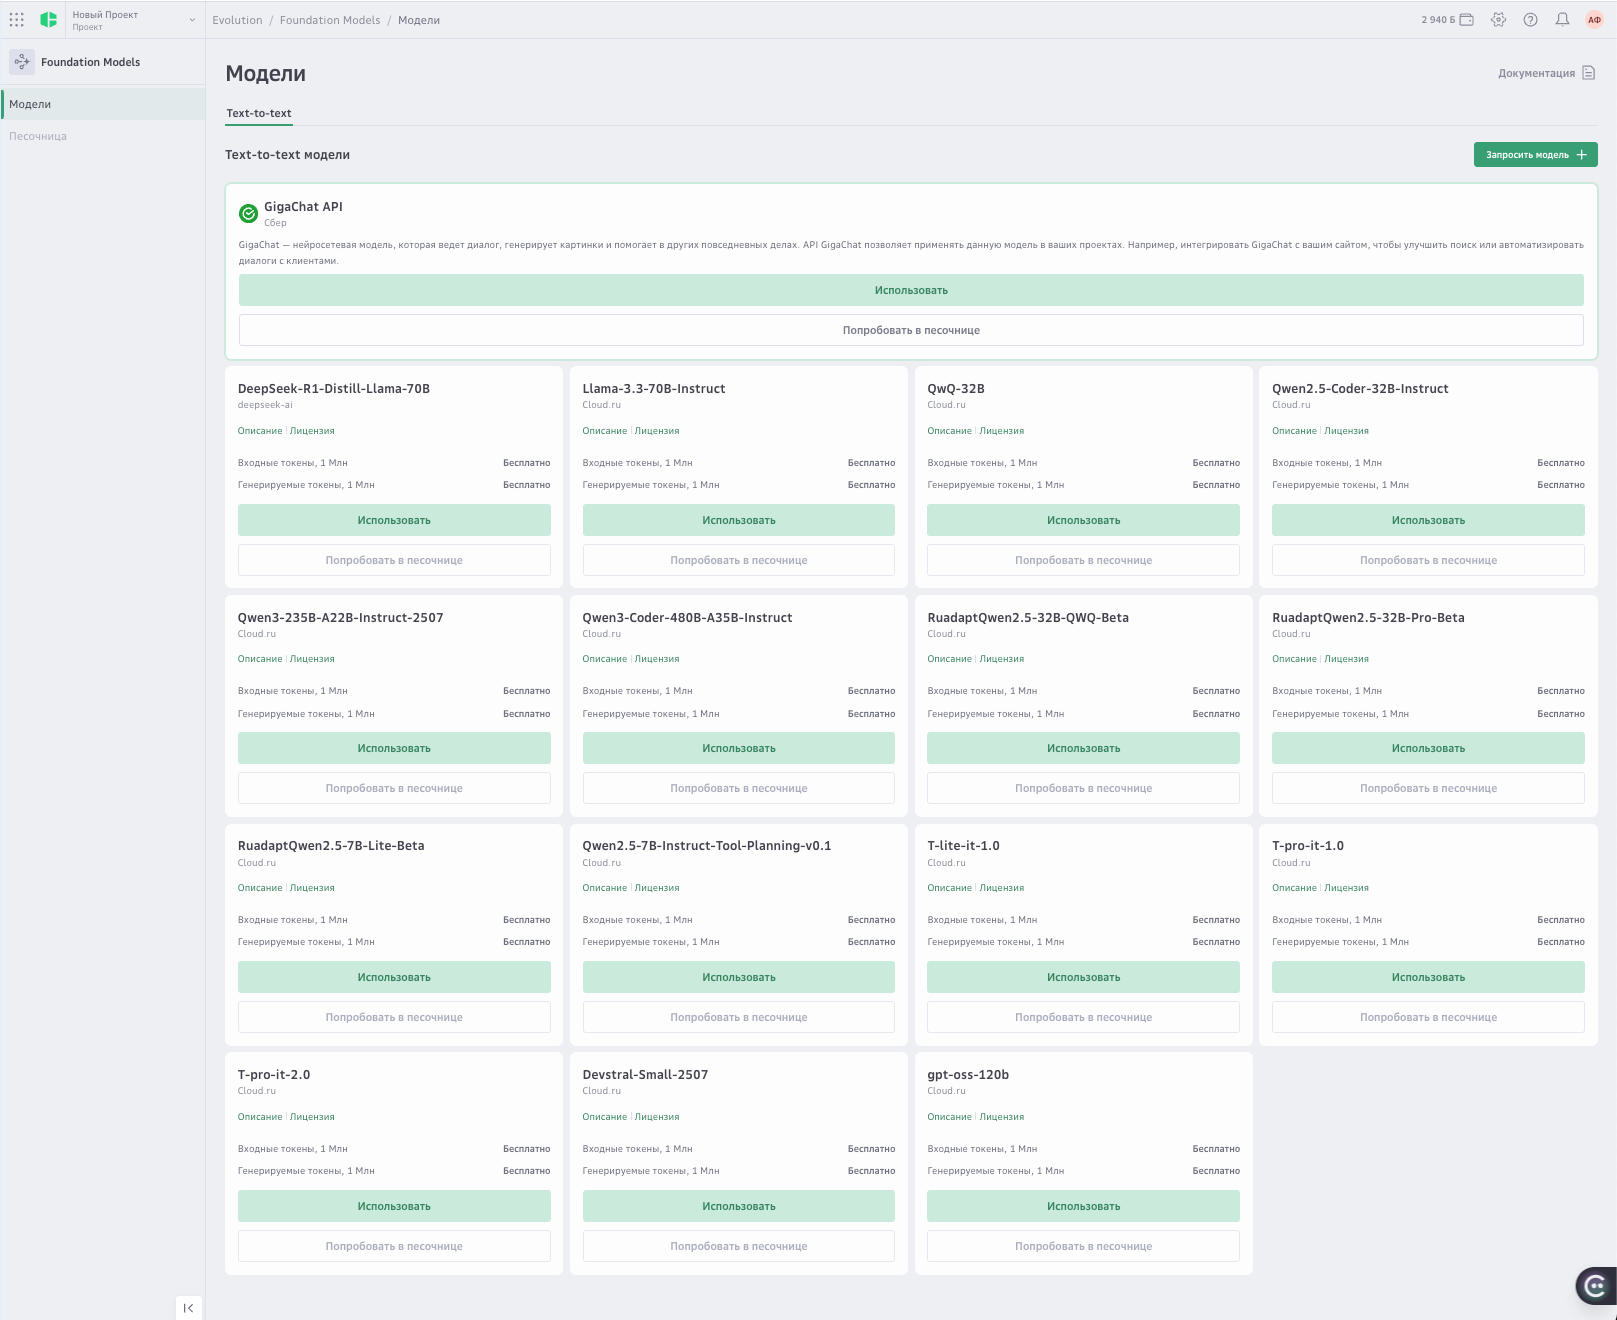Click Использовать for DeepSeek-R1-Distill-Llama-70B
This screenshot has height=1320, width=1617.
pyautogui.click(x=394, y=520)
